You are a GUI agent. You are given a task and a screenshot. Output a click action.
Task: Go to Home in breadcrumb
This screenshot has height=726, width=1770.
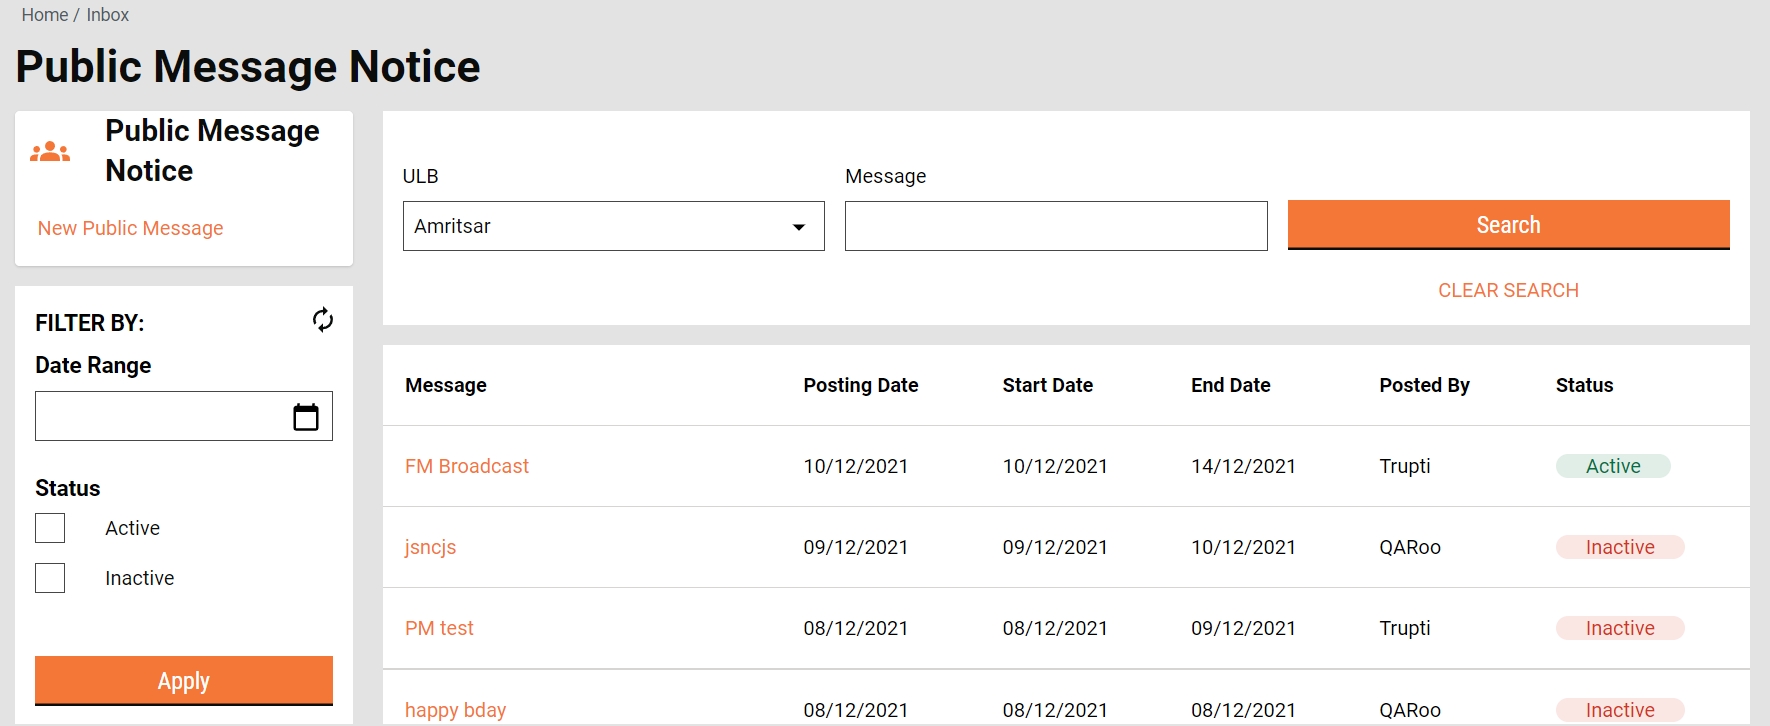pyautogui.click(x=44, y=15)
